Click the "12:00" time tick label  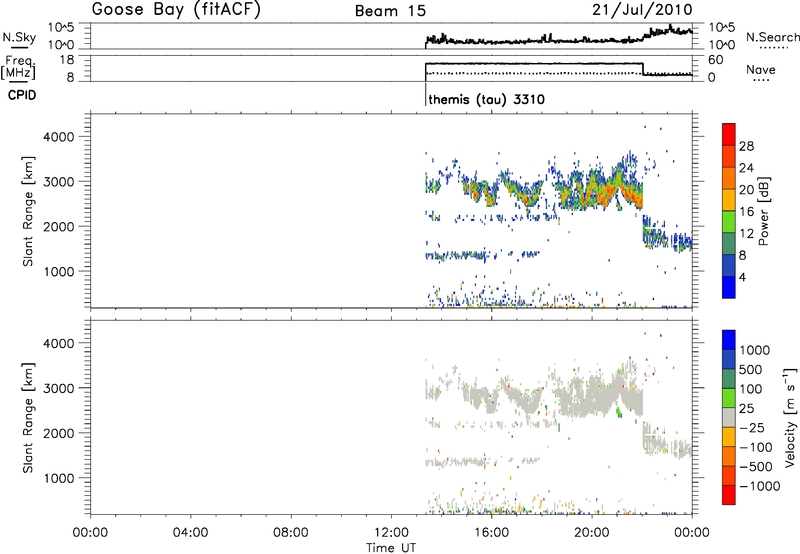pos(391,533)
